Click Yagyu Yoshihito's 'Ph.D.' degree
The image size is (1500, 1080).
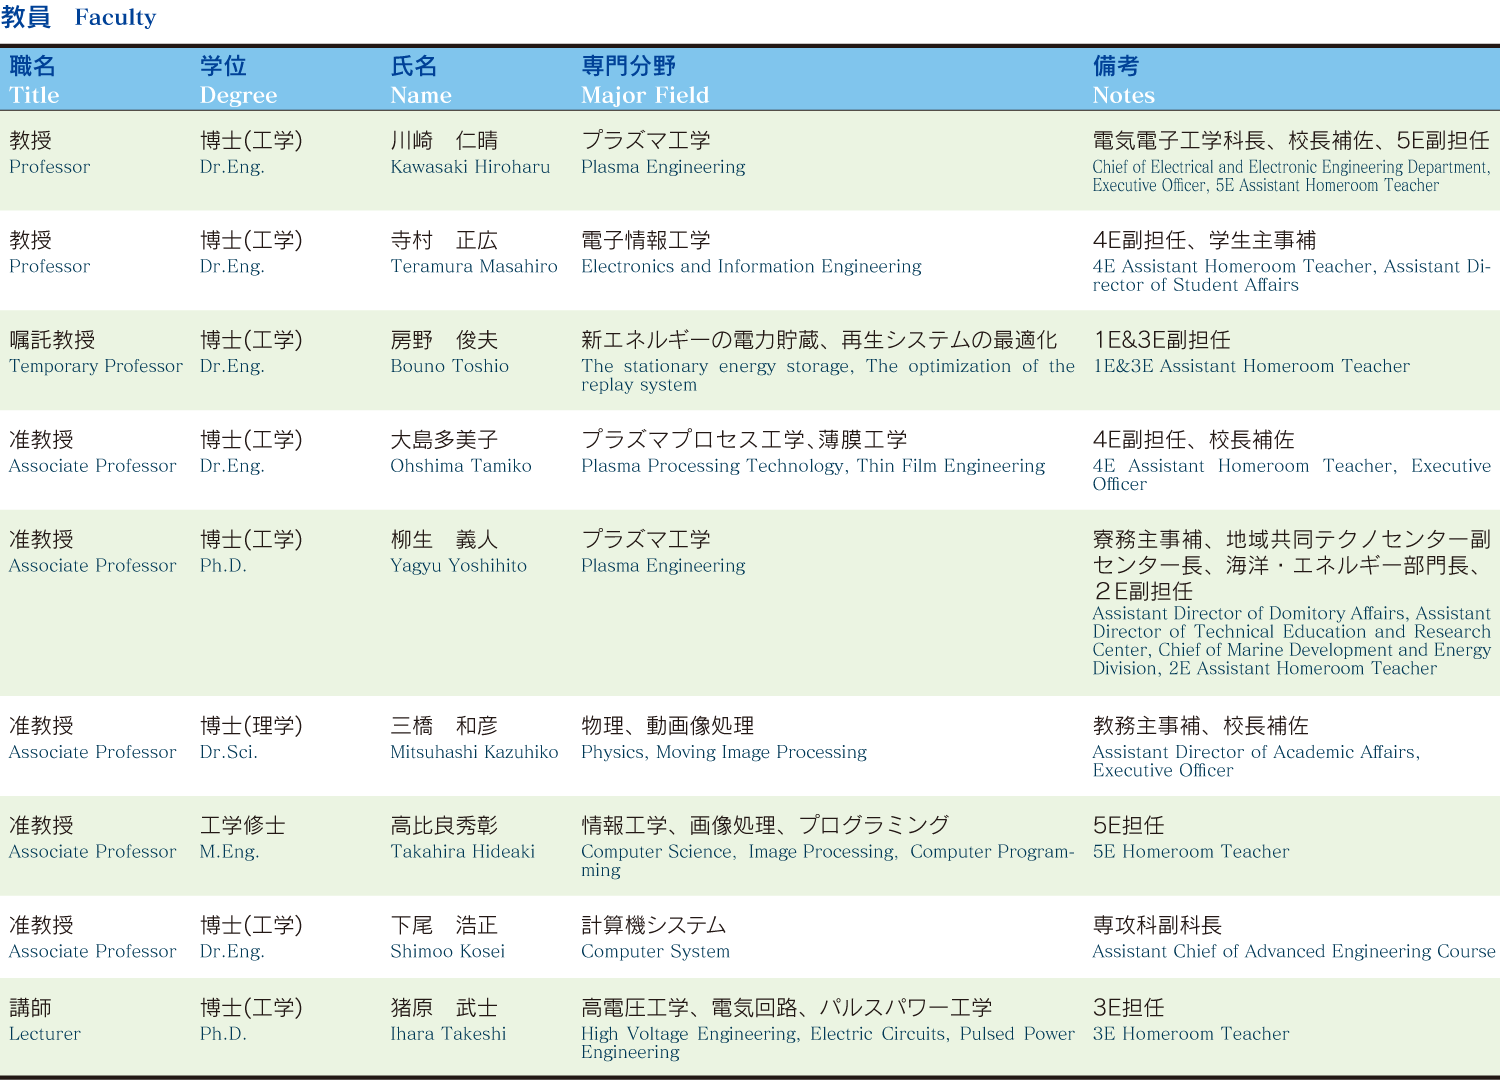pos(222,566)
